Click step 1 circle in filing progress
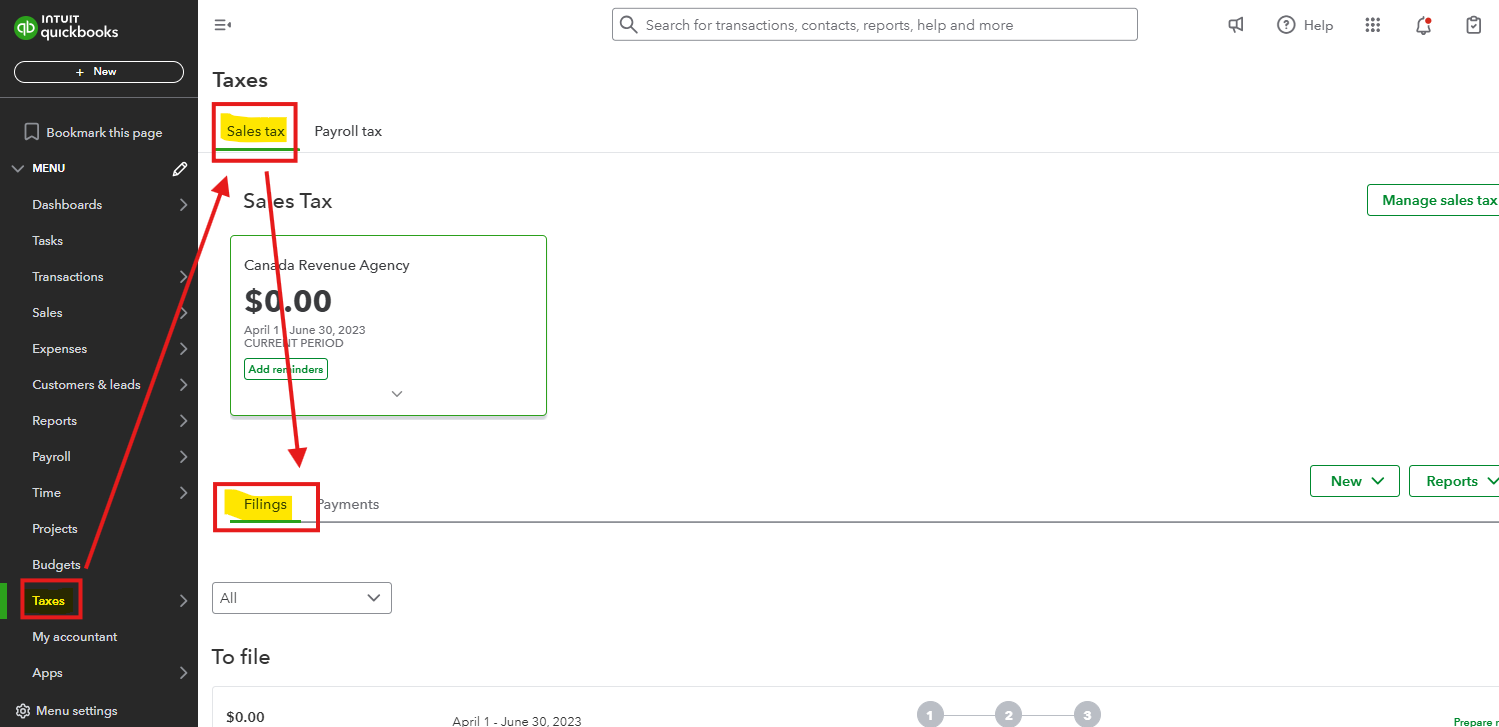 click(929, 714)
